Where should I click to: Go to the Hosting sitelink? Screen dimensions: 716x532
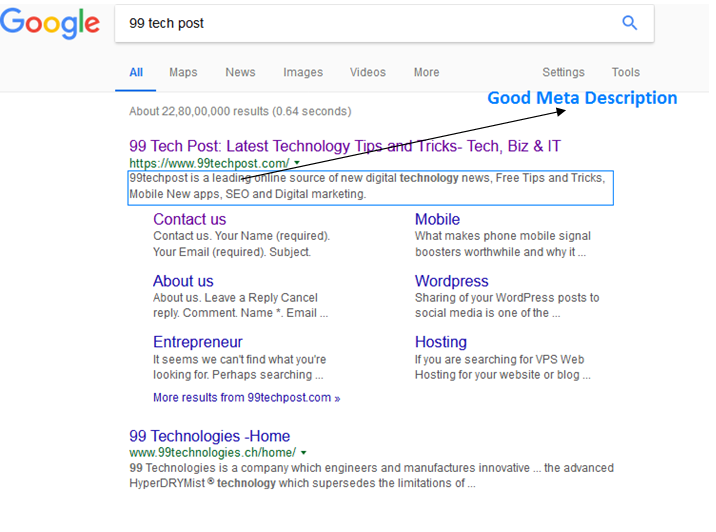pos(440,342)
